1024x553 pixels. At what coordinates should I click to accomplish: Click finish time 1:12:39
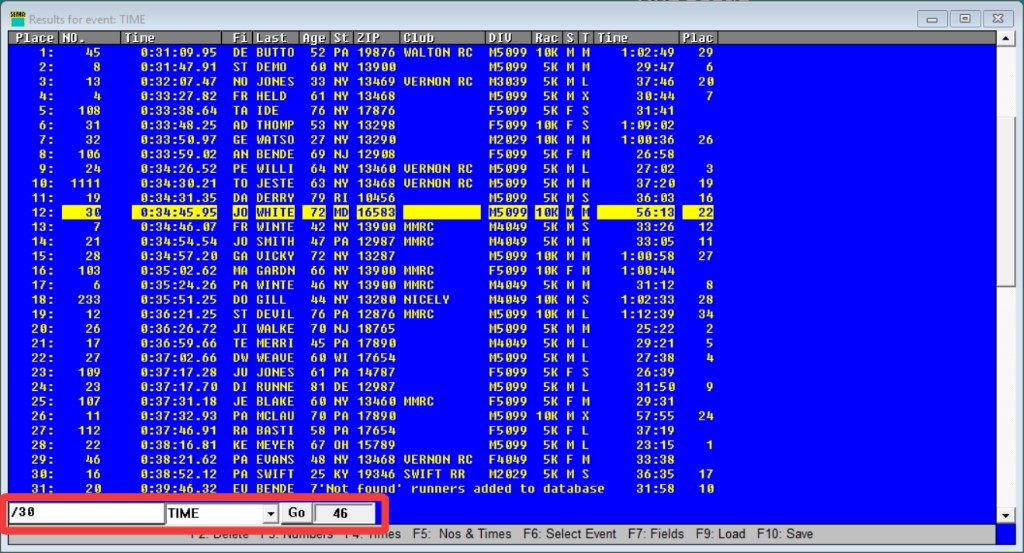click(648, 314)
